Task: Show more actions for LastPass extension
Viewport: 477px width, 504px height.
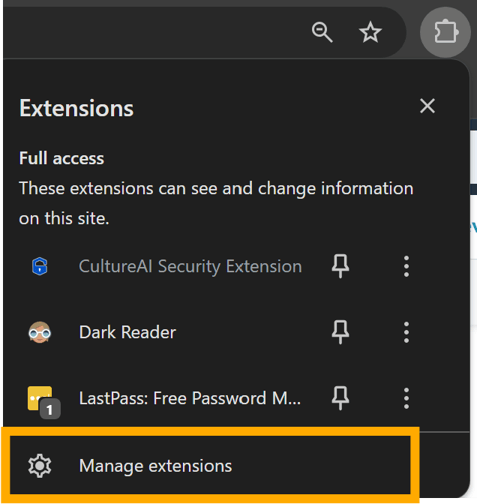Action: (406, 398)
